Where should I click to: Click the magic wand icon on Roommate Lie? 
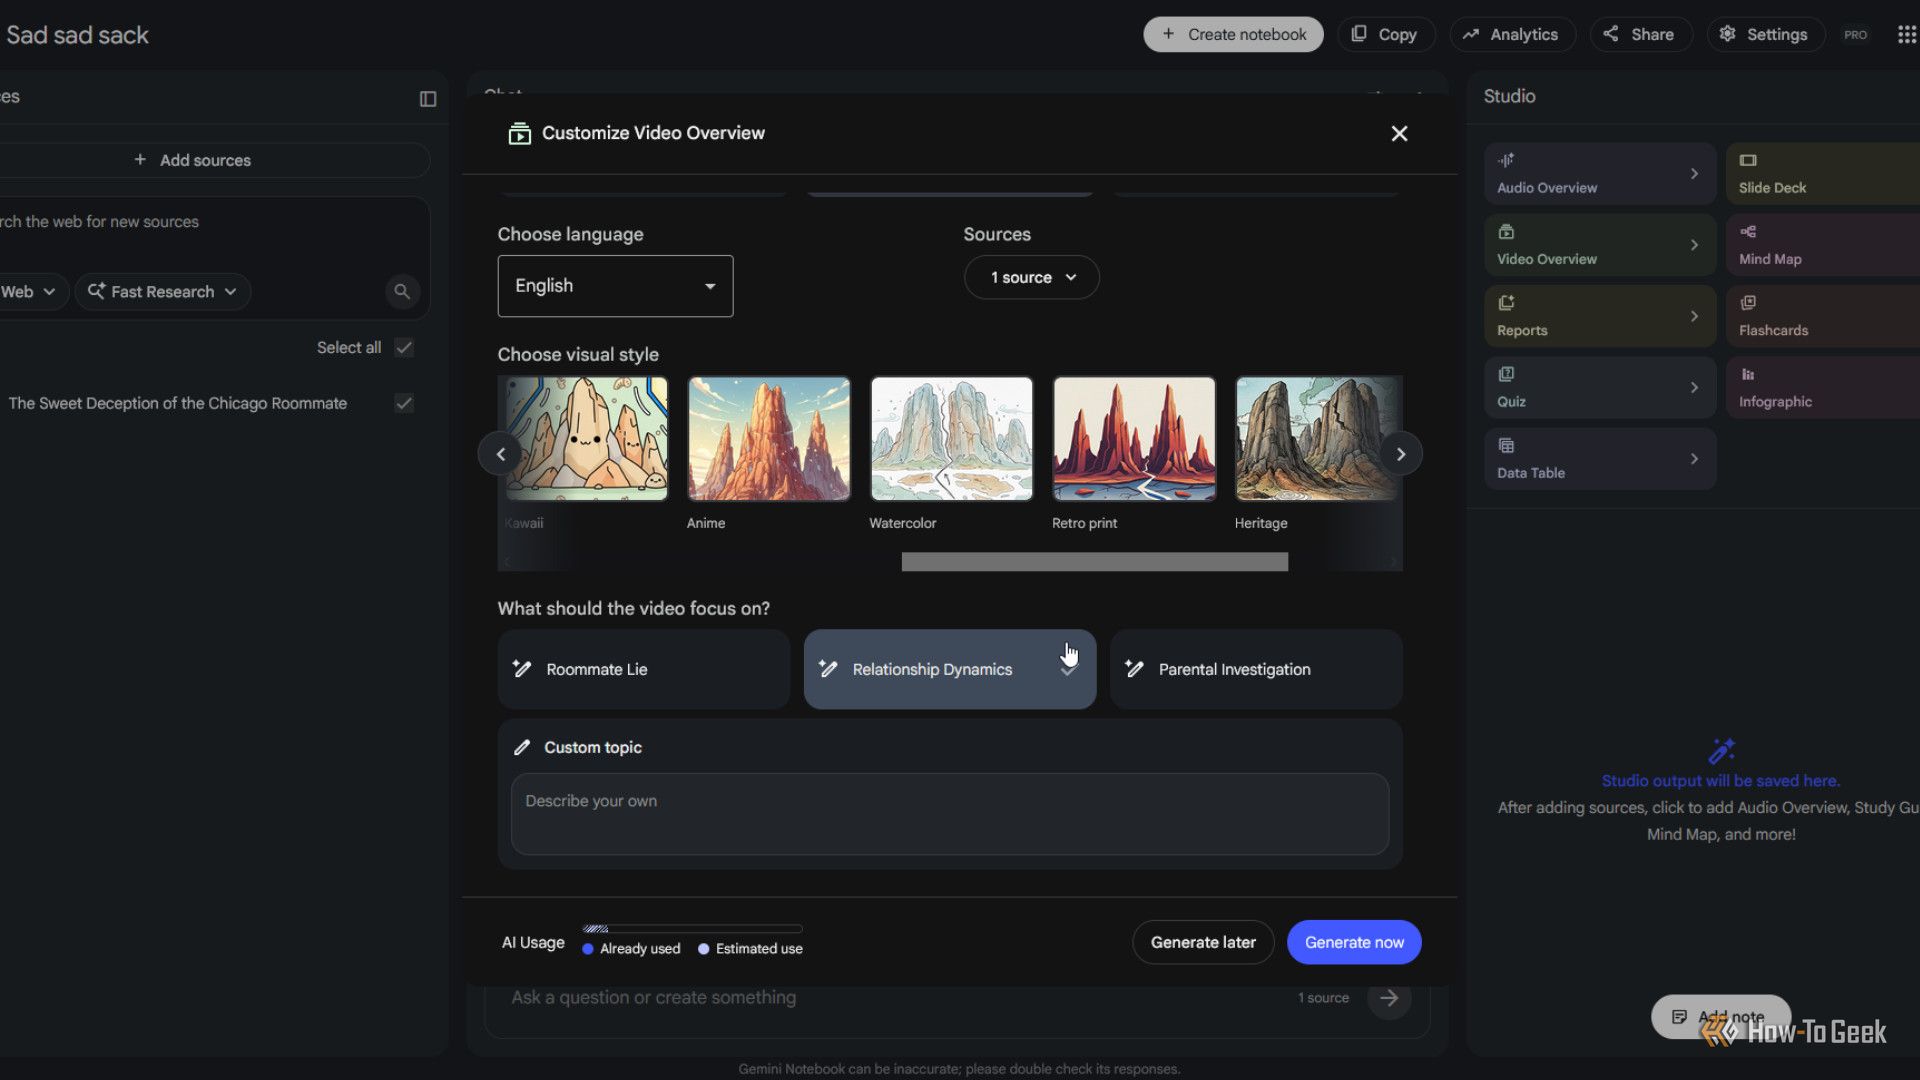coord(522,668)
